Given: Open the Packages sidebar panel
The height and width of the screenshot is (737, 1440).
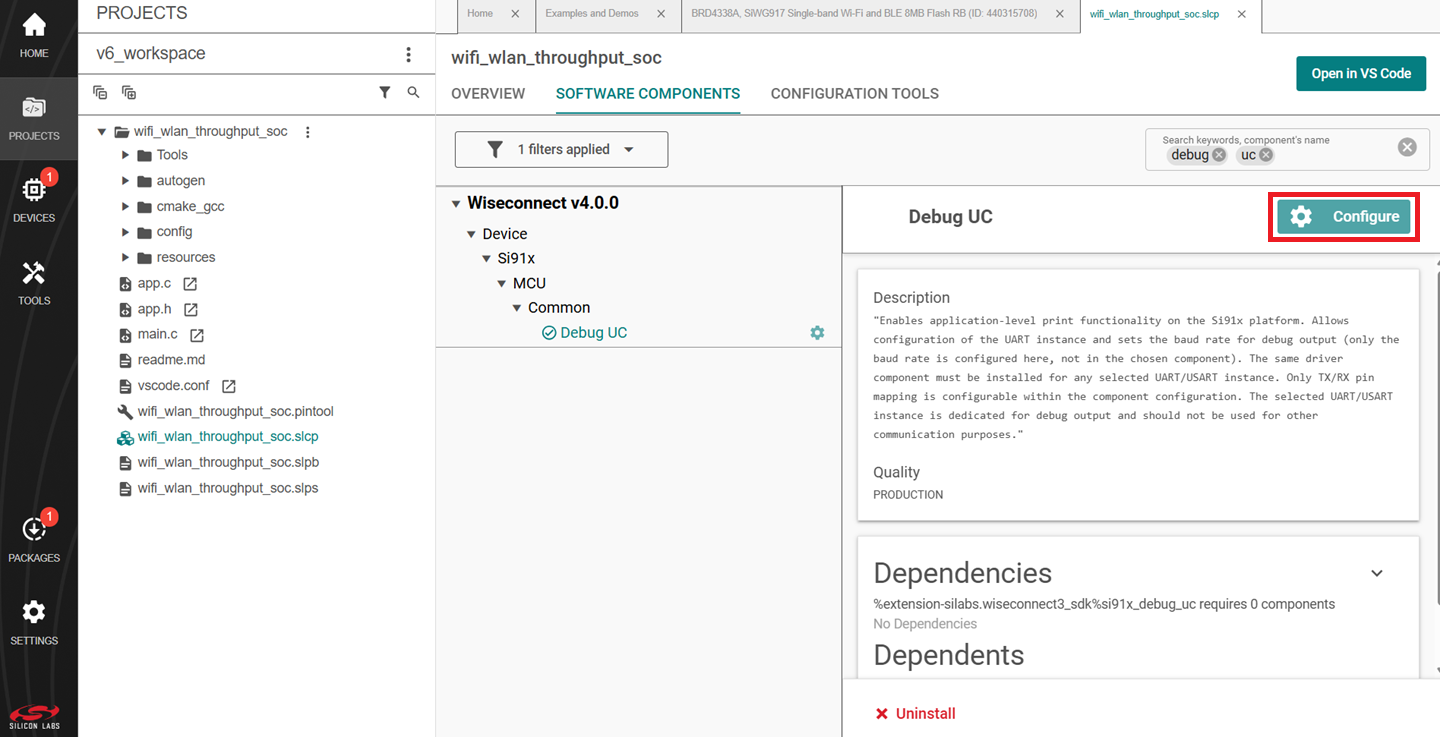Looking at the screenshot, I should [34, 538].
